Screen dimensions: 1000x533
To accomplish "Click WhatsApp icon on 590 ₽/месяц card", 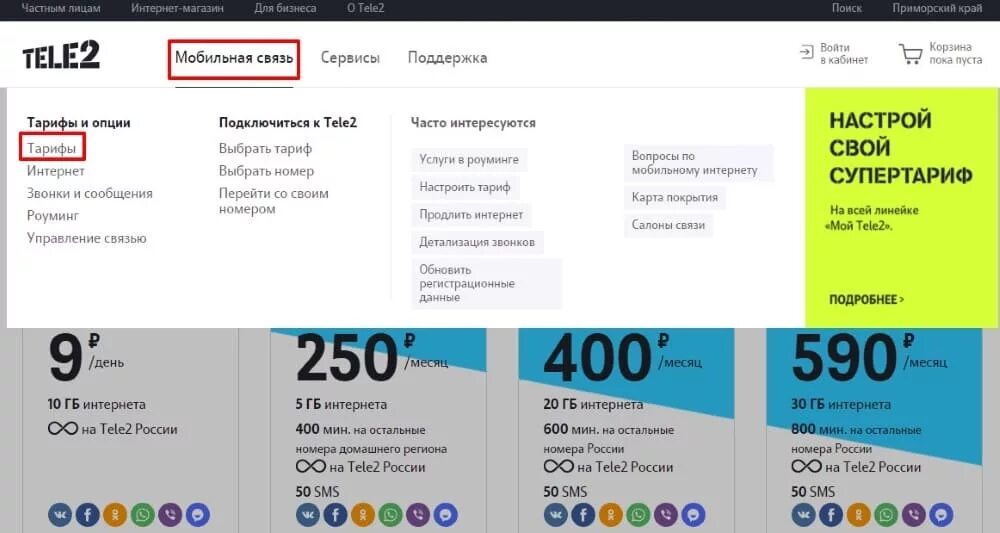I will click(x=886, y=515).
